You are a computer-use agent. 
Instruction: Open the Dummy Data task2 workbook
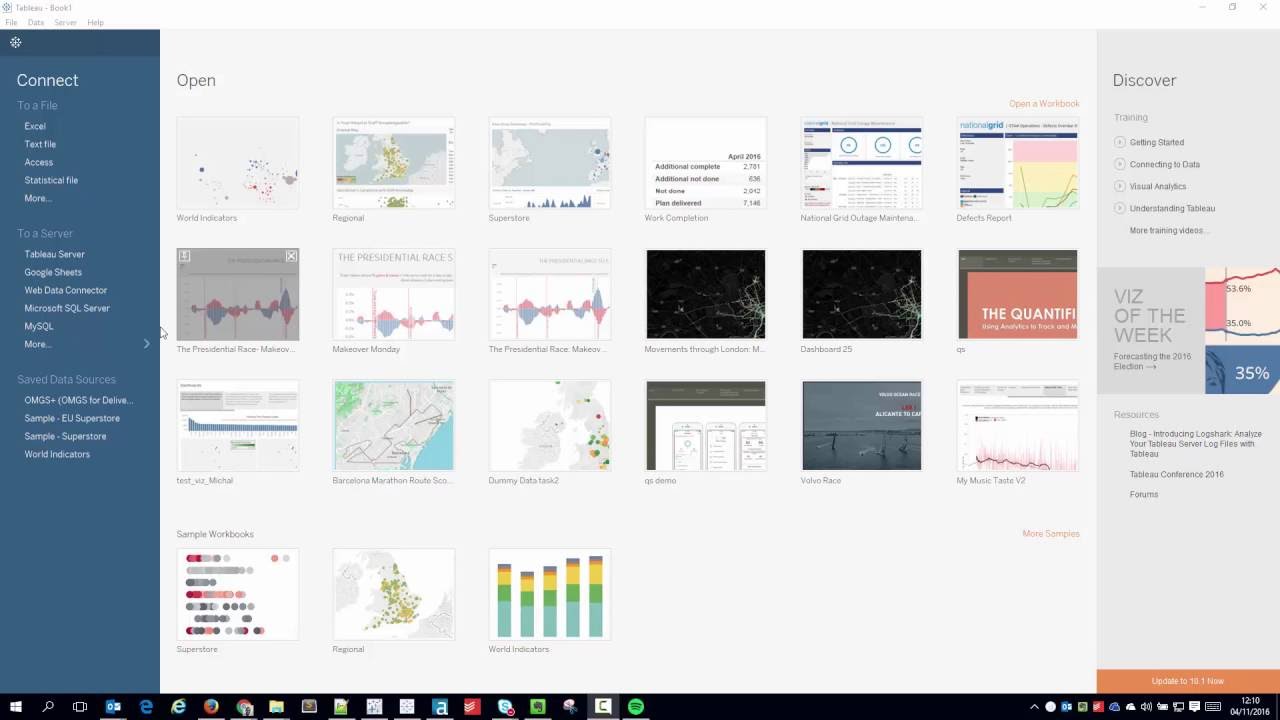[549, 425]
